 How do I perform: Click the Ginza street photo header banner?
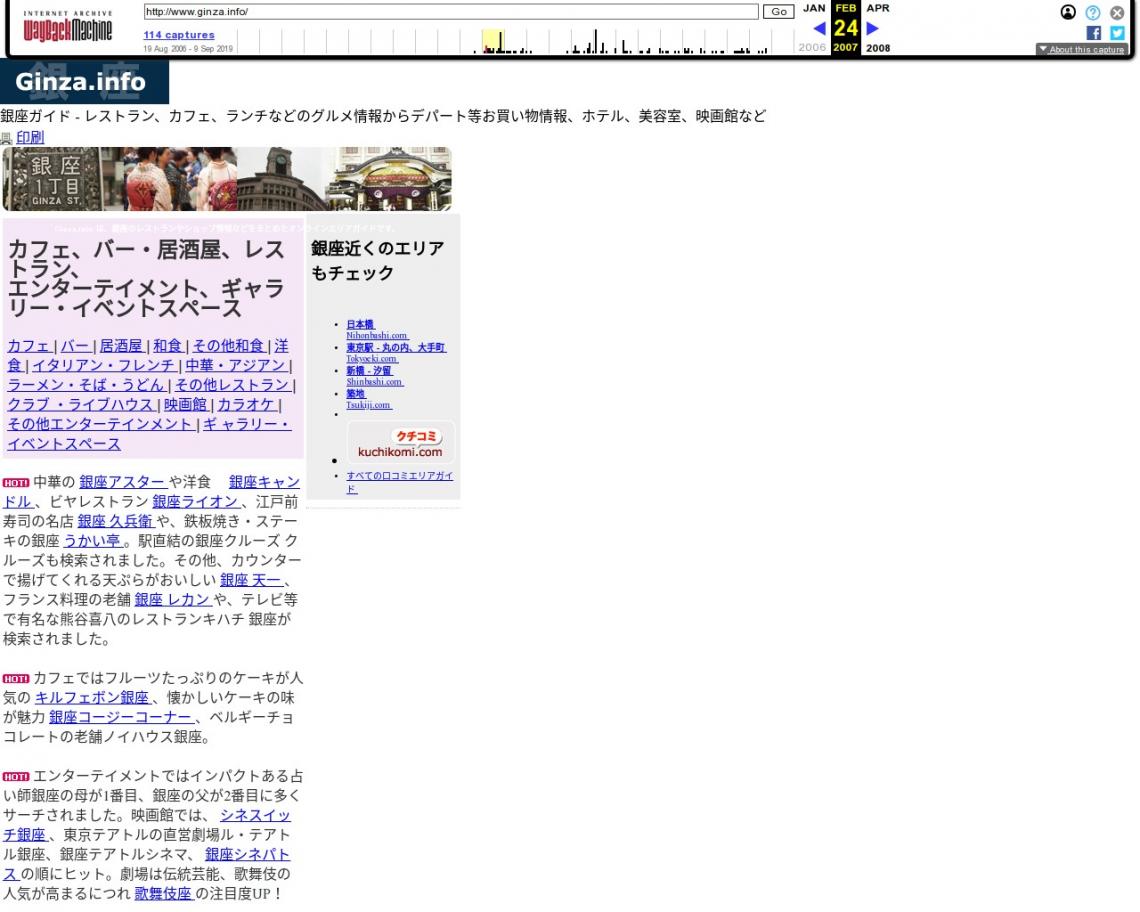[x=227, y=179]
